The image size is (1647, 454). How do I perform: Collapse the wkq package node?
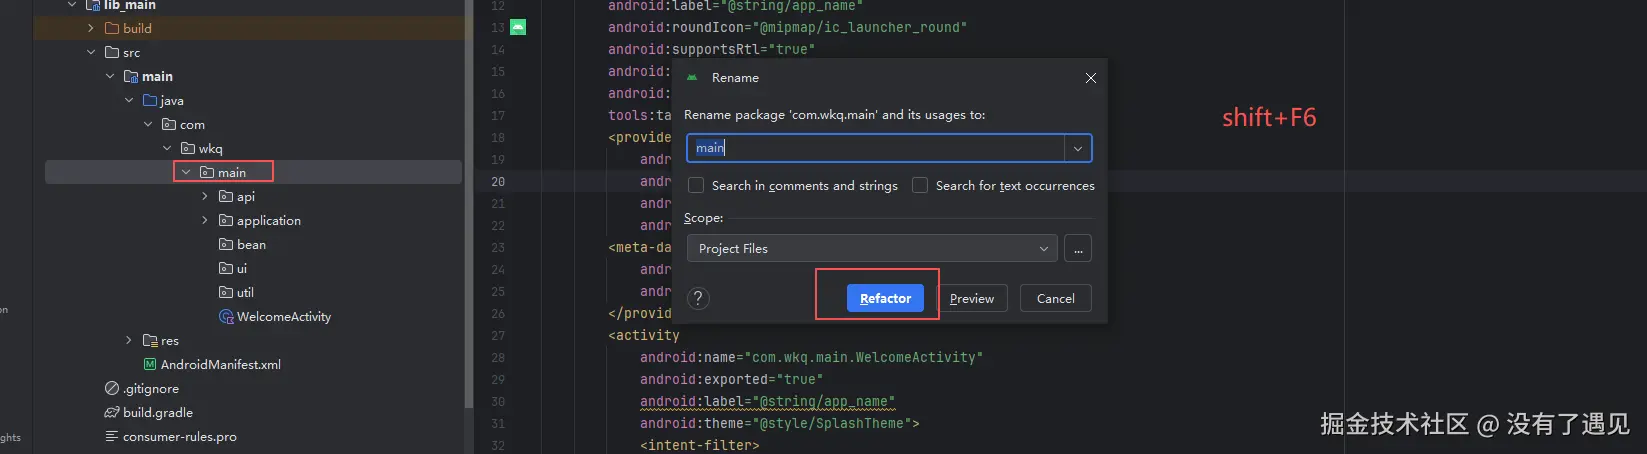[x=167, y=149]
